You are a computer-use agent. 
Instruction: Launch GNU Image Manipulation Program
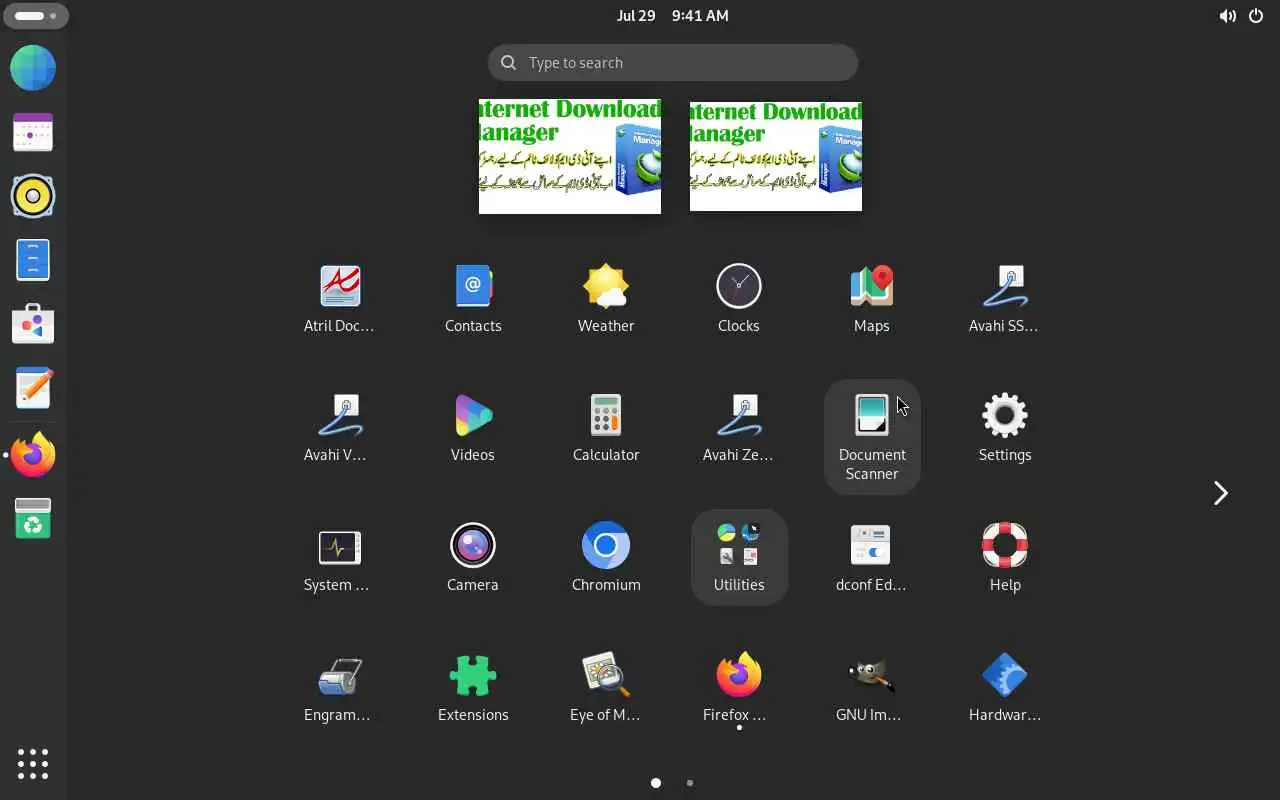pyautogui.click(x=872, y=687)
